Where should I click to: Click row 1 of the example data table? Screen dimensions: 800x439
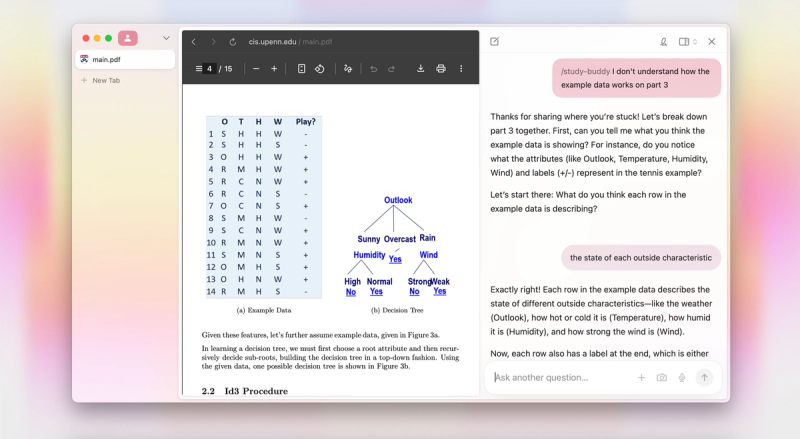pyautogui.click(x=264, y=134)
